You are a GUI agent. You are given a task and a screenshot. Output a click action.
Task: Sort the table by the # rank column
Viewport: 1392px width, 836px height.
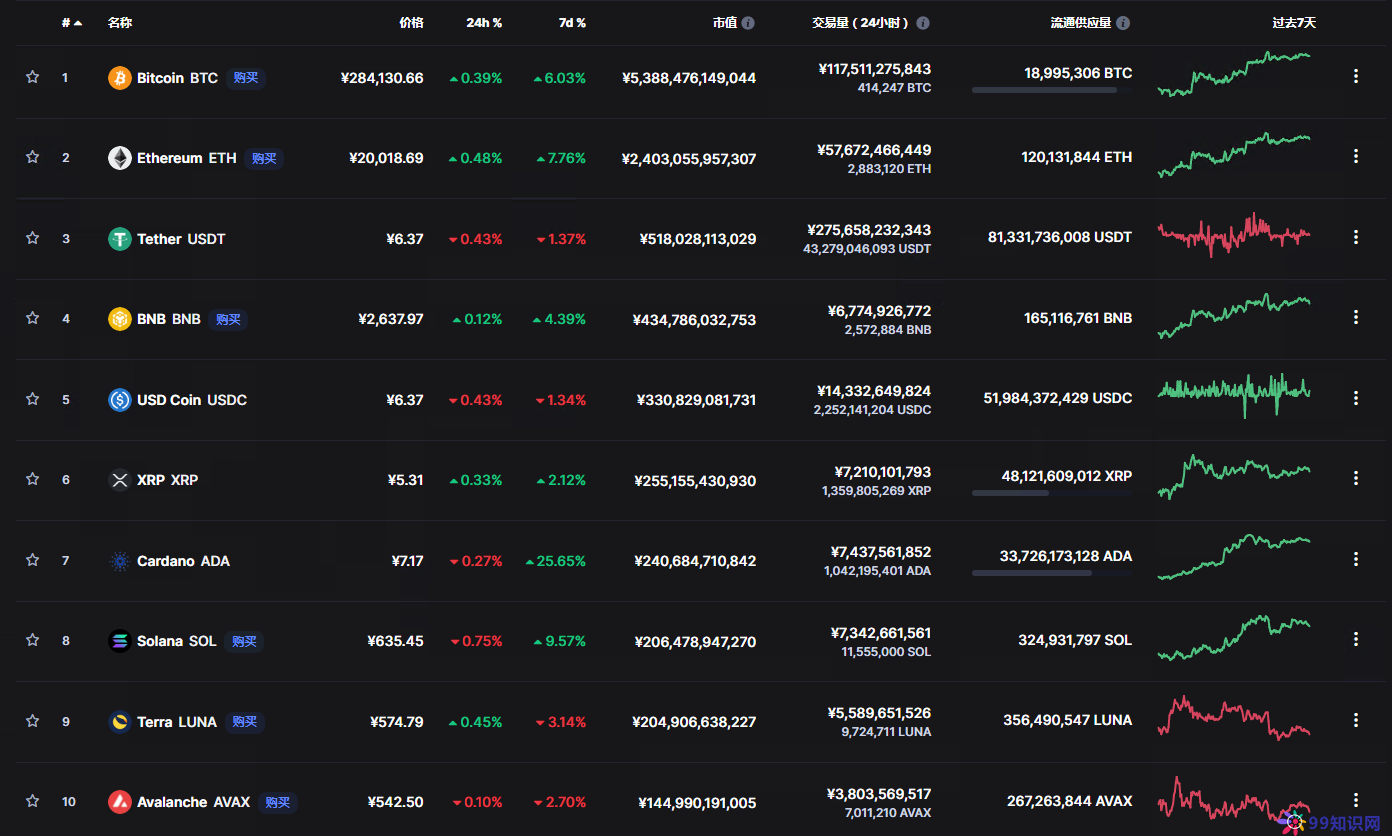click(x=72, y=23)
